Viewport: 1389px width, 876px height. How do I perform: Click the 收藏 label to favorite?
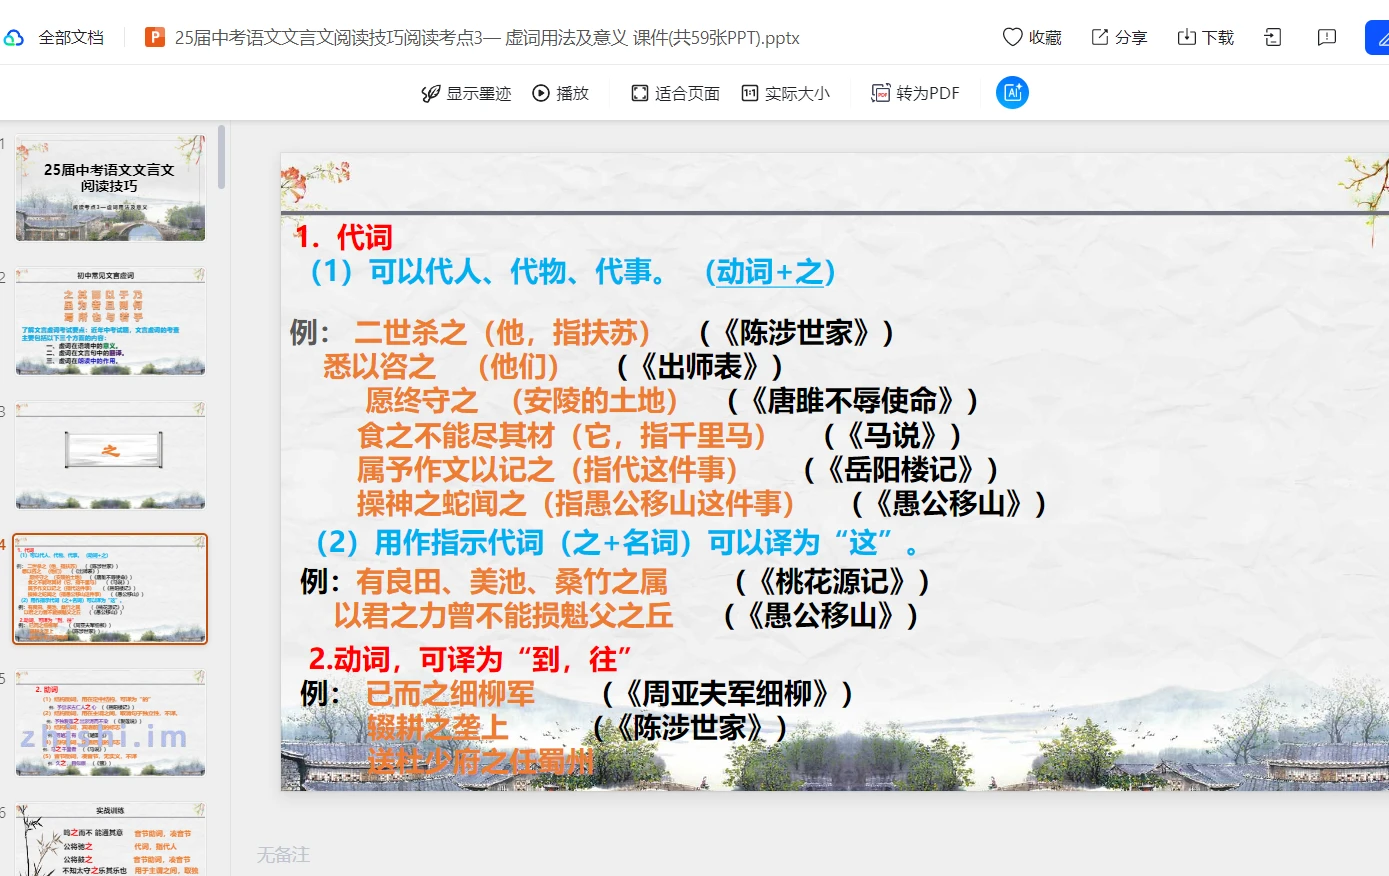coord(1045,37)
